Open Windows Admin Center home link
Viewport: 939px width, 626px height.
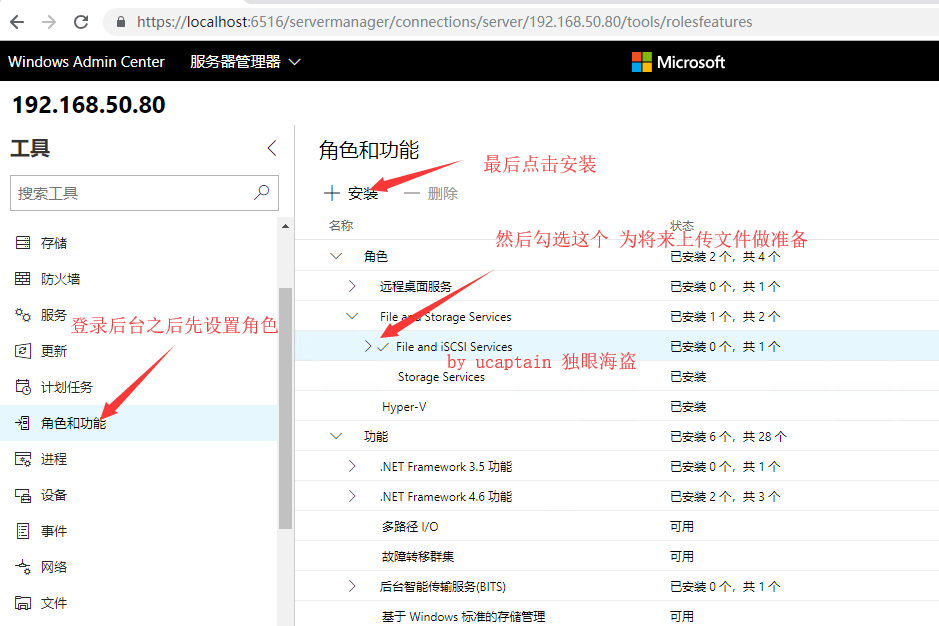(x=86, y=62)
